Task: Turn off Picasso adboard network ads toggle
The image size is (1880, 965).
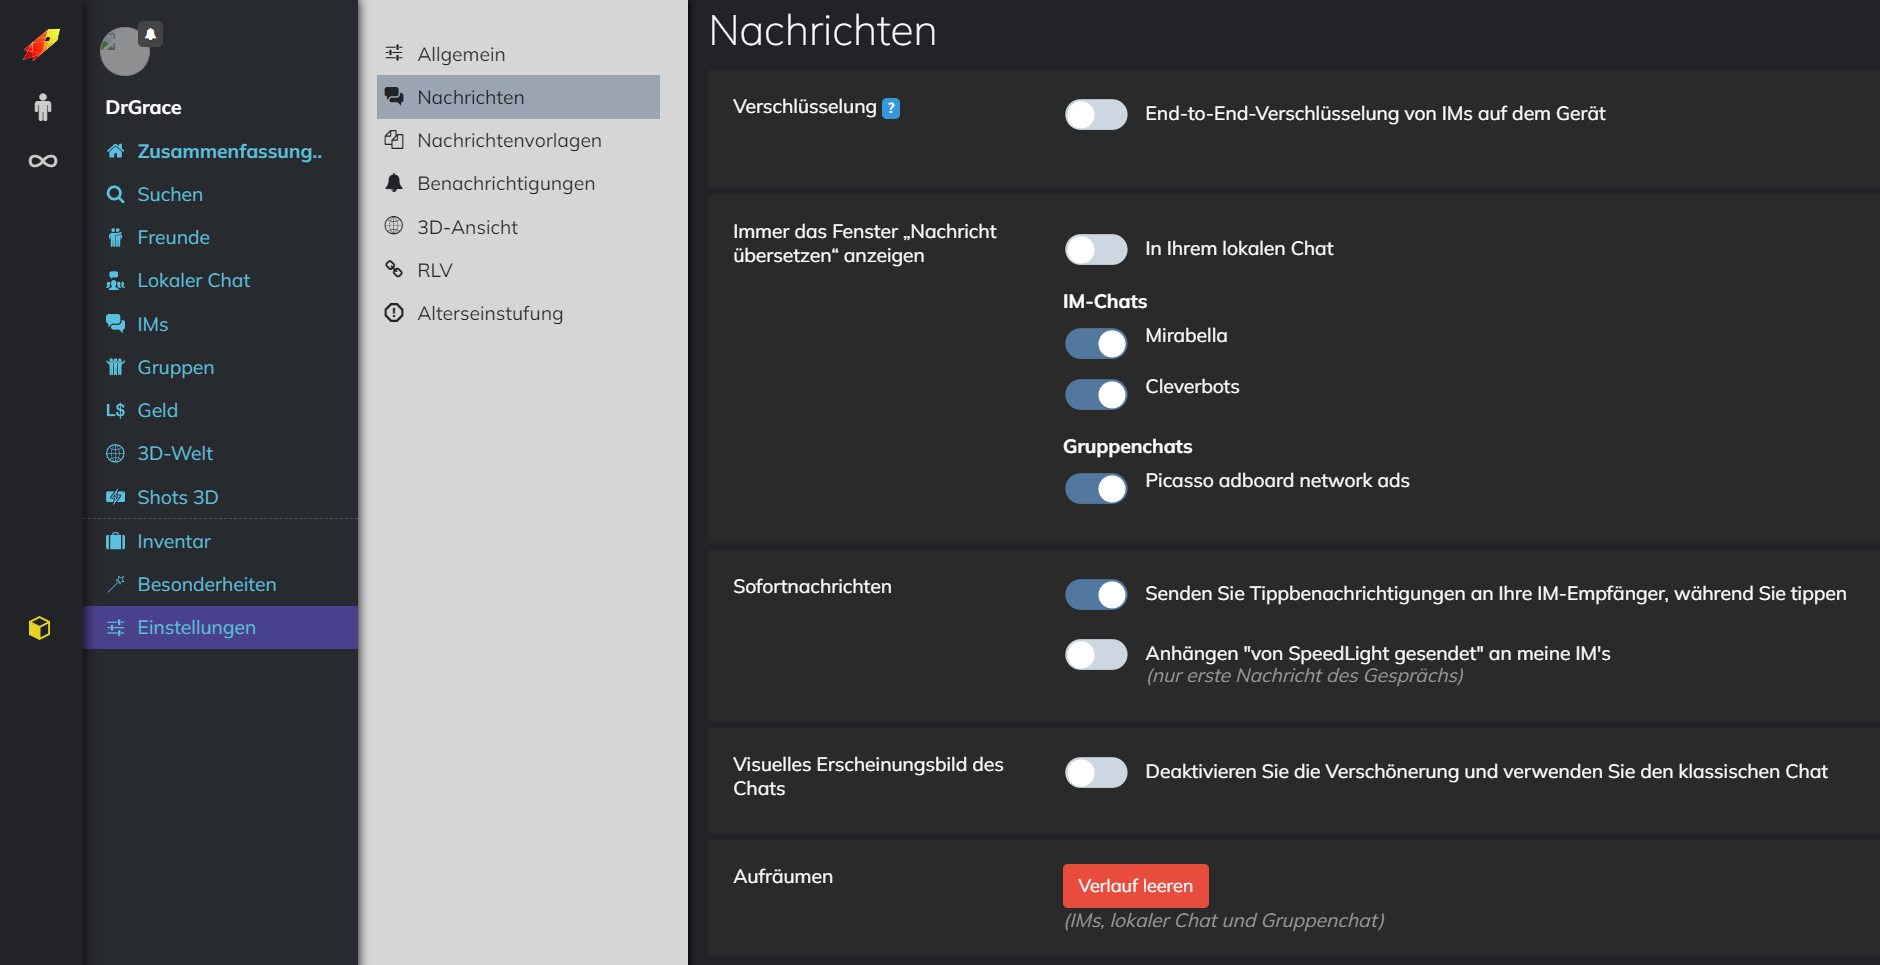Action: tap(1096, 489)
